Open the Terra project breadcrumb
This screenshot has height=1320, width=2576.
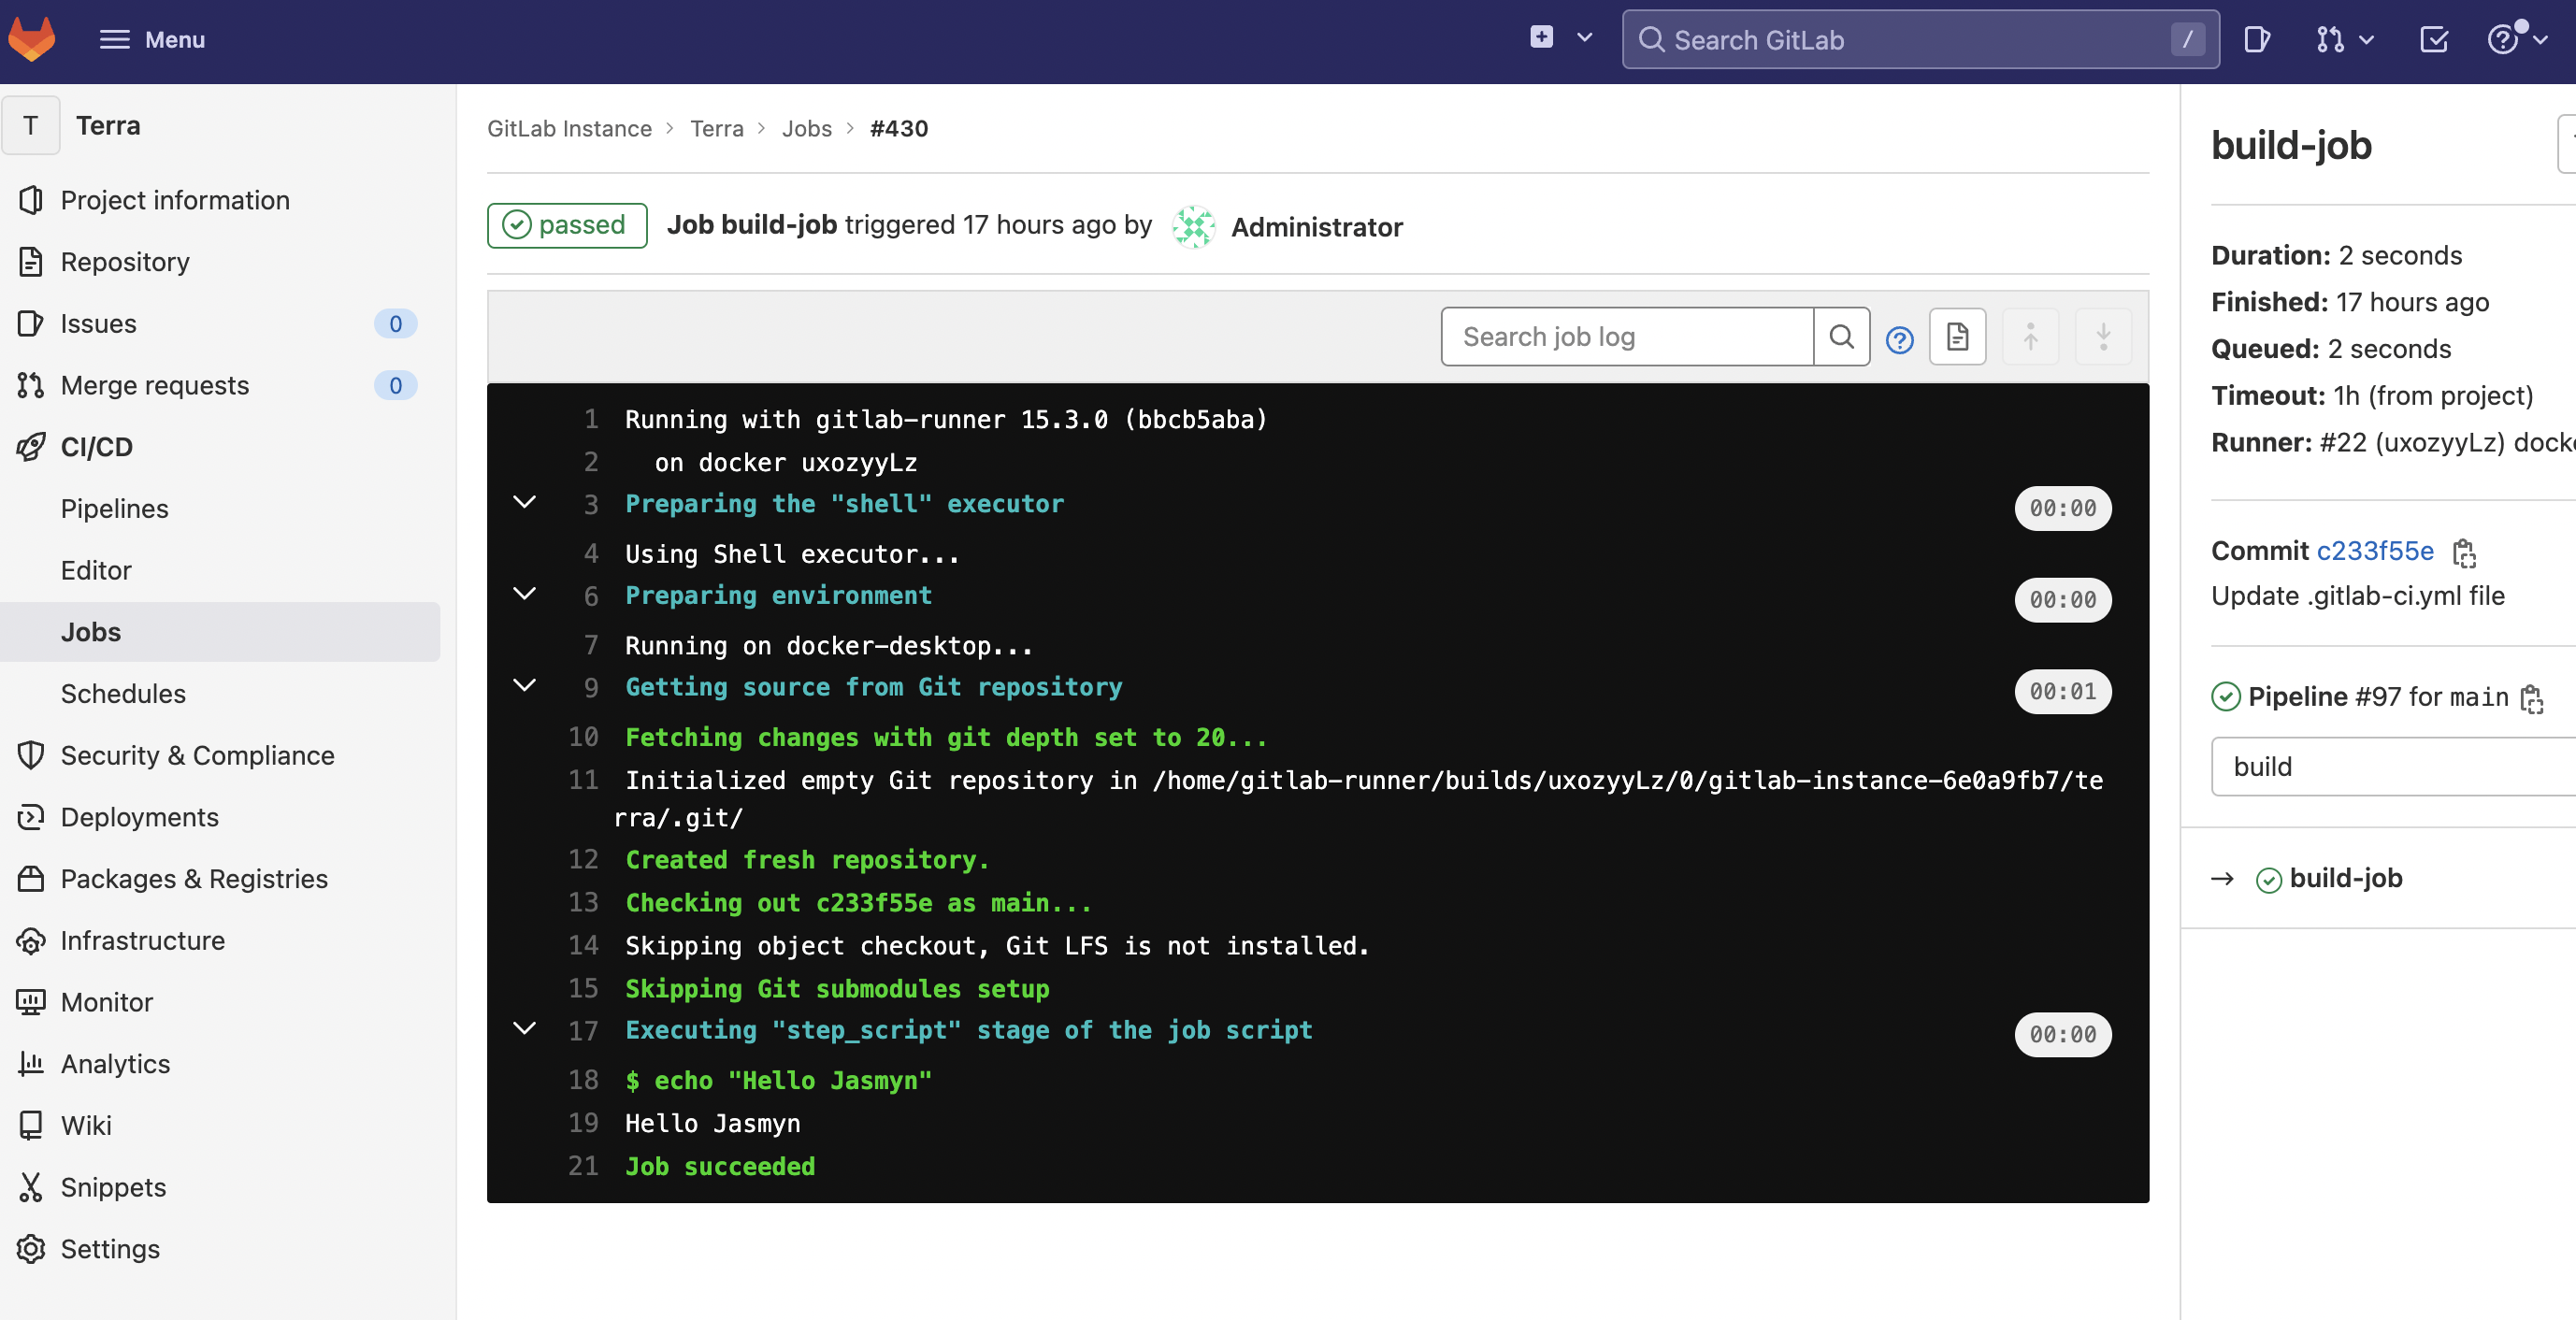click(716, 128)
